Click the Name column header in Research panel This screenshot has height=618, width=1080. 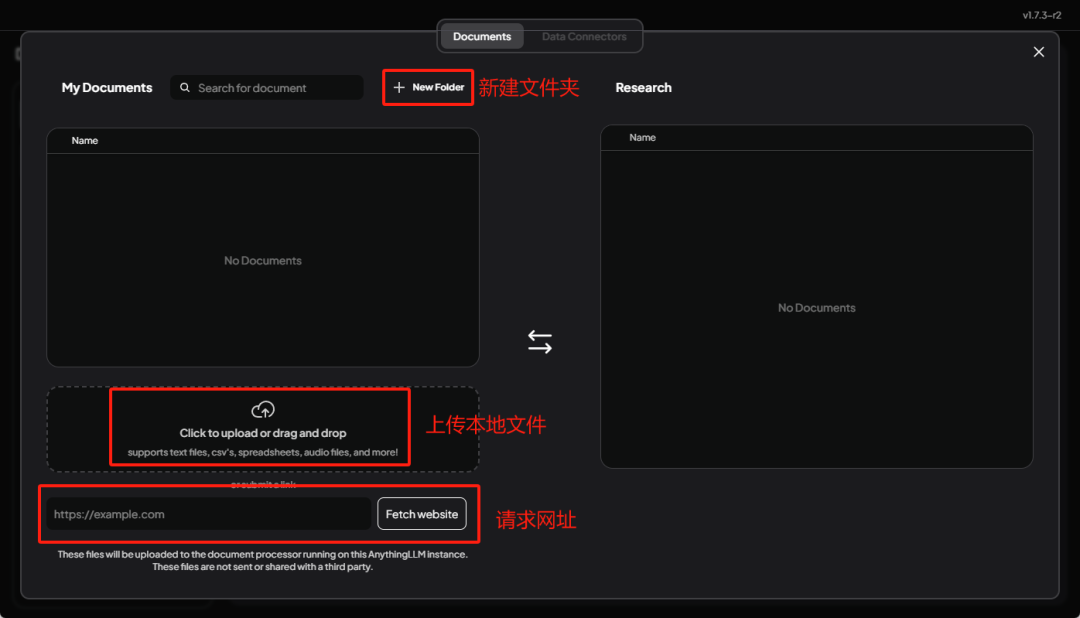coord(642,138)
